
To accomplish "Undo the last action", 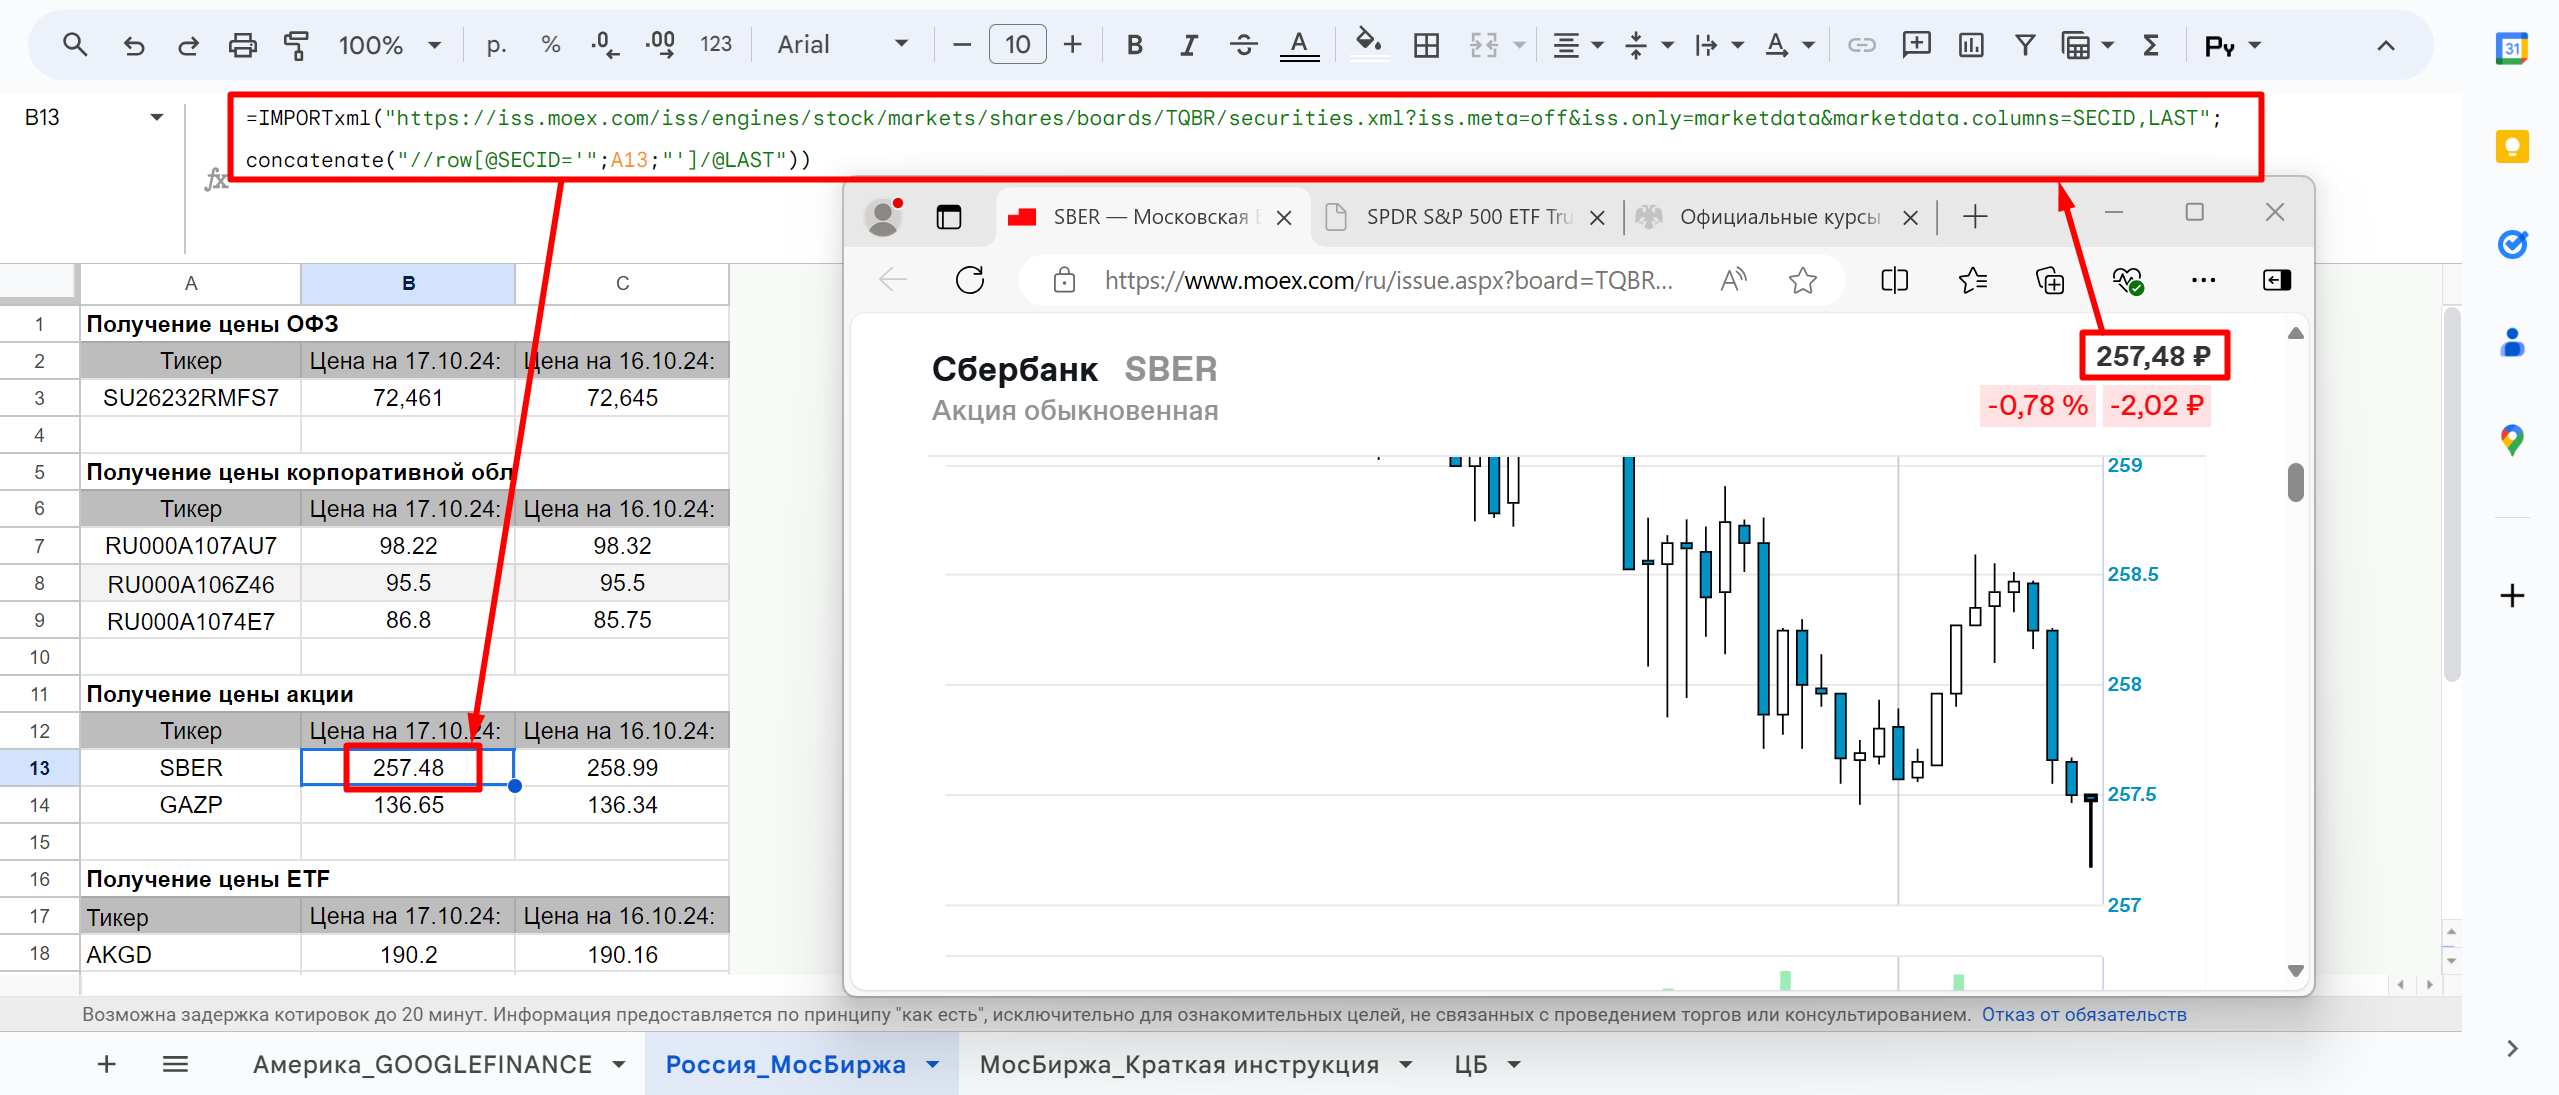I will coord(133,45).
